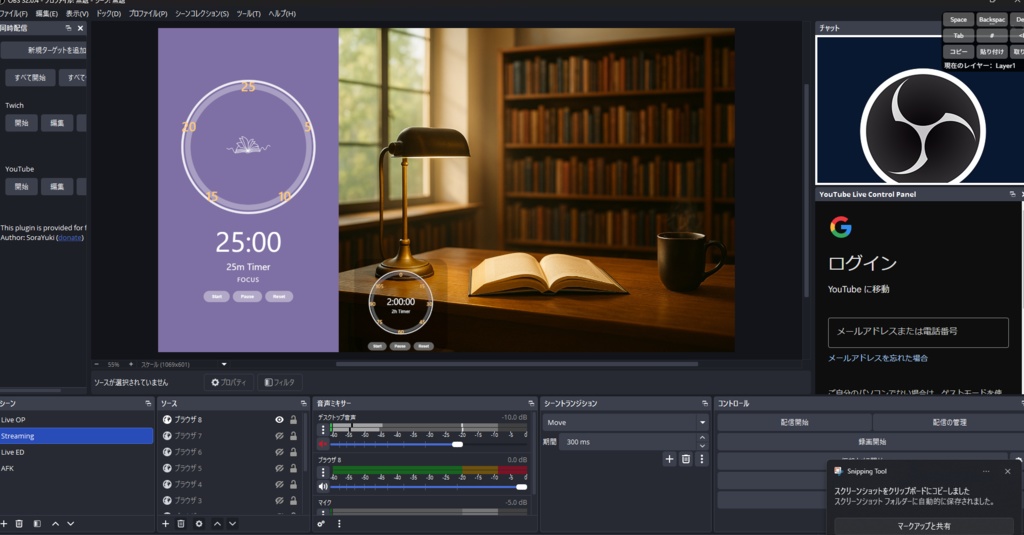Open the ツール(T) menu

click(x=248, y=14)
